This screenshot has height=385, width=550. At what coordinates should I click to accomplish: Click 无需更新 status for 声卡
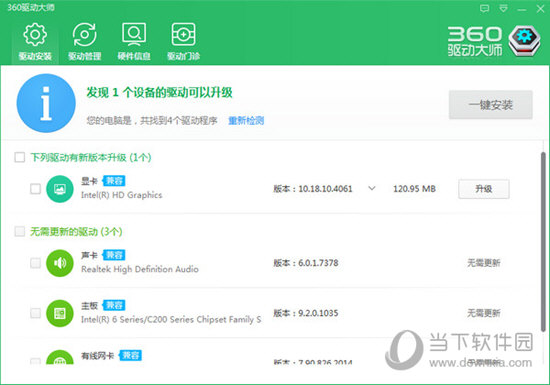coord(484,263)
